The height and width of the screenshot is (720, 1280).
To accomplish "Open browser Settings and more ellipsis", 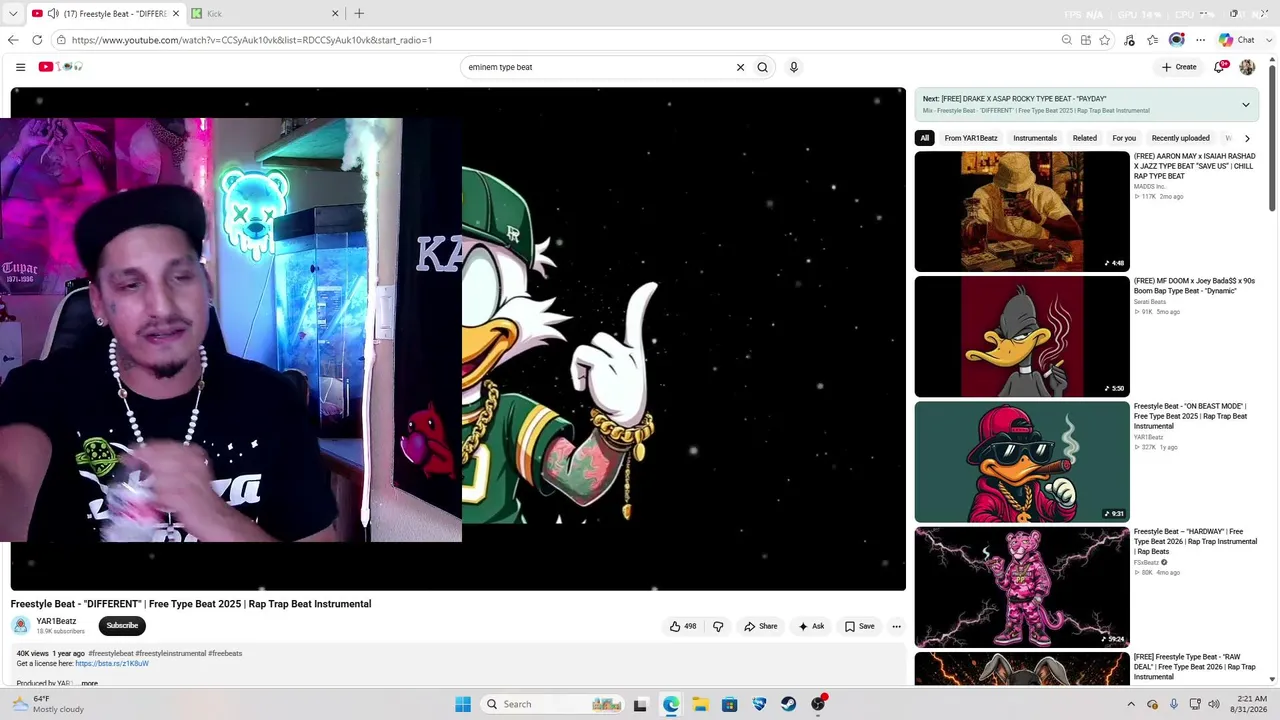I will click(x=1201, y=40).
